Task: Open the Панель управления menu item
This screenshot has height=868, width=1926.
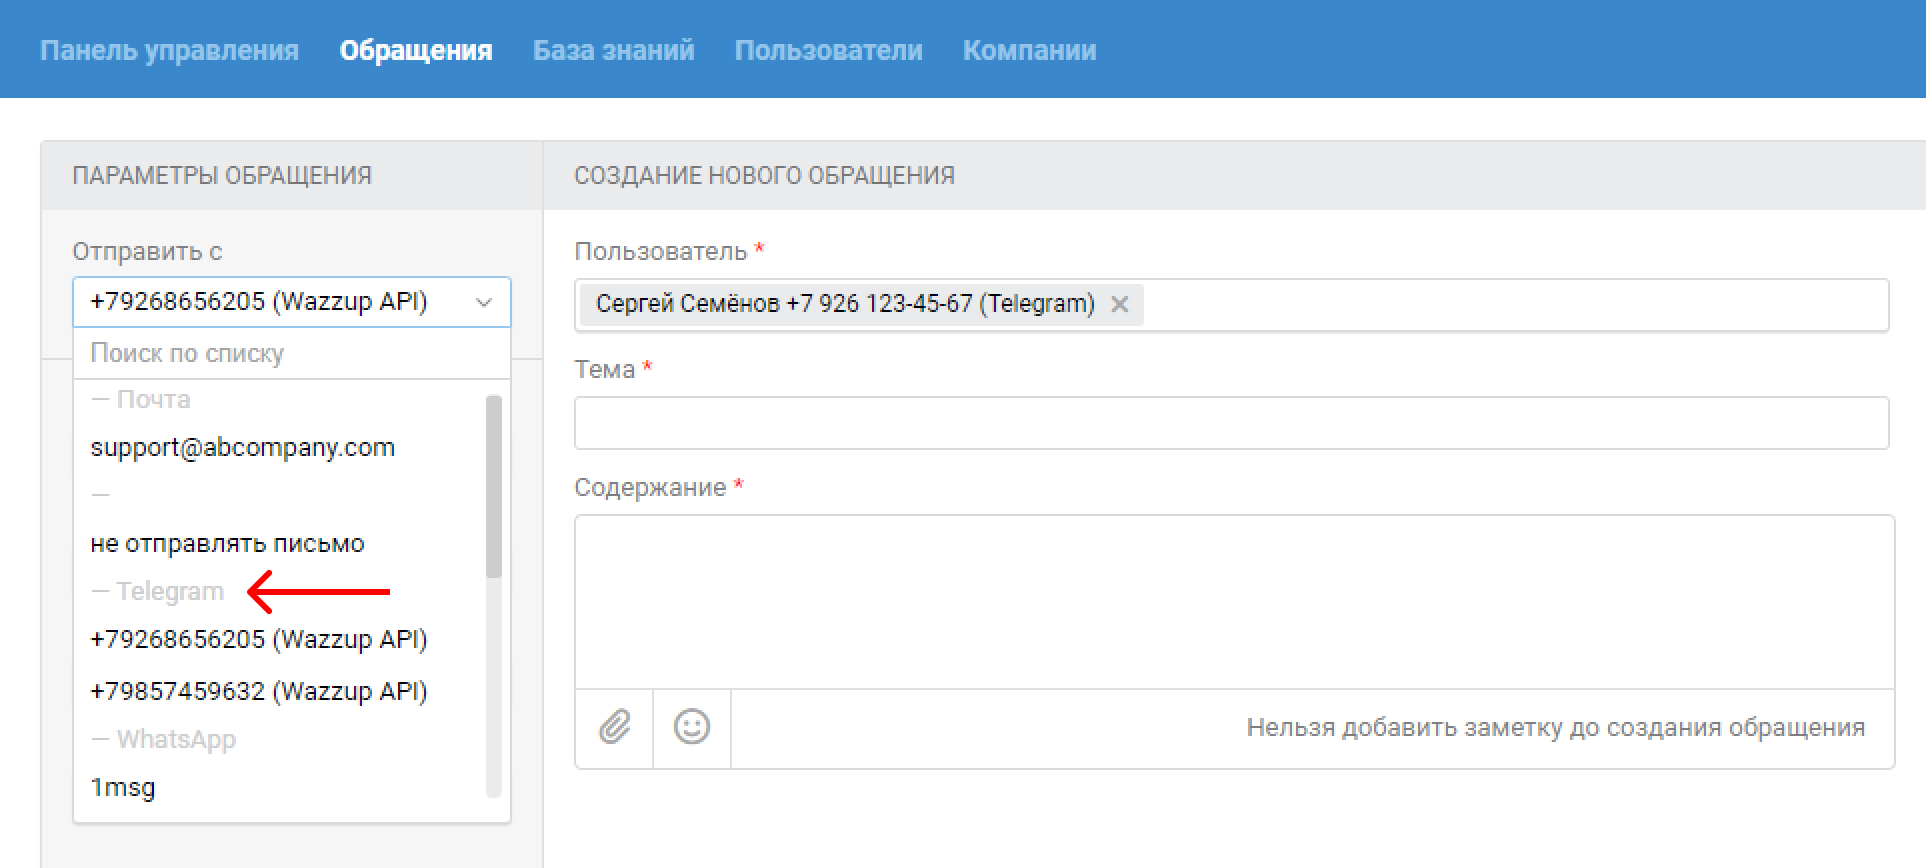Action: point(169,50)
